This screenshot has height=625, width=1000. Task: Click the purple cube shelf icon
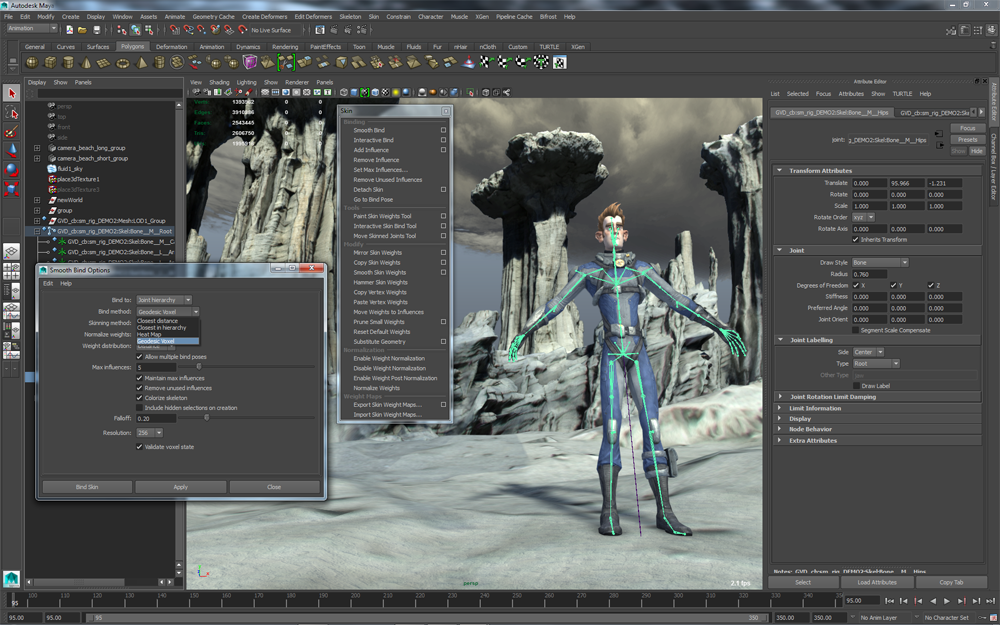(249, 62)
